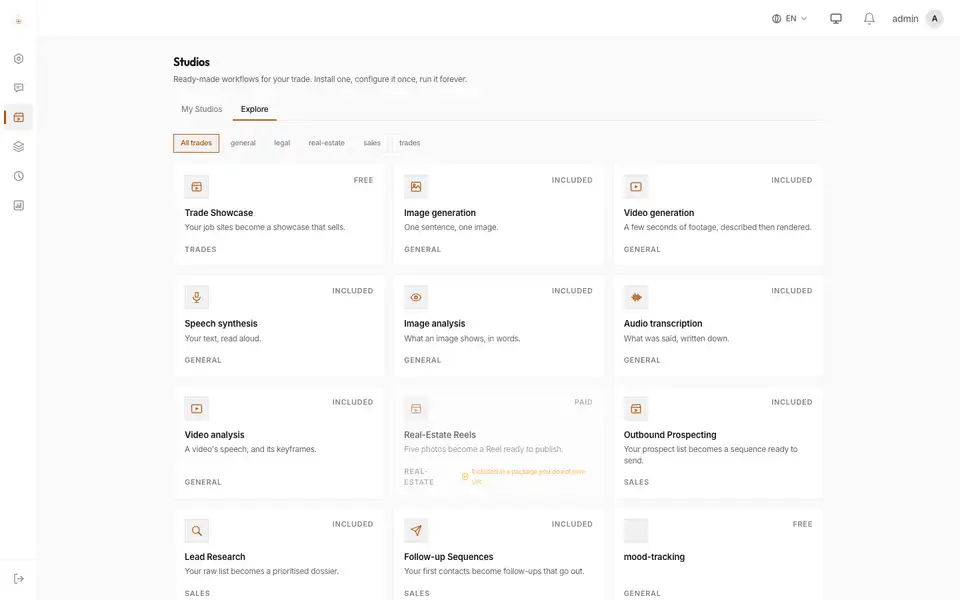This screenshot has height=600, width=960.
Task: Click the mood-tracking placeholder icon
Action: coord(636,531)
